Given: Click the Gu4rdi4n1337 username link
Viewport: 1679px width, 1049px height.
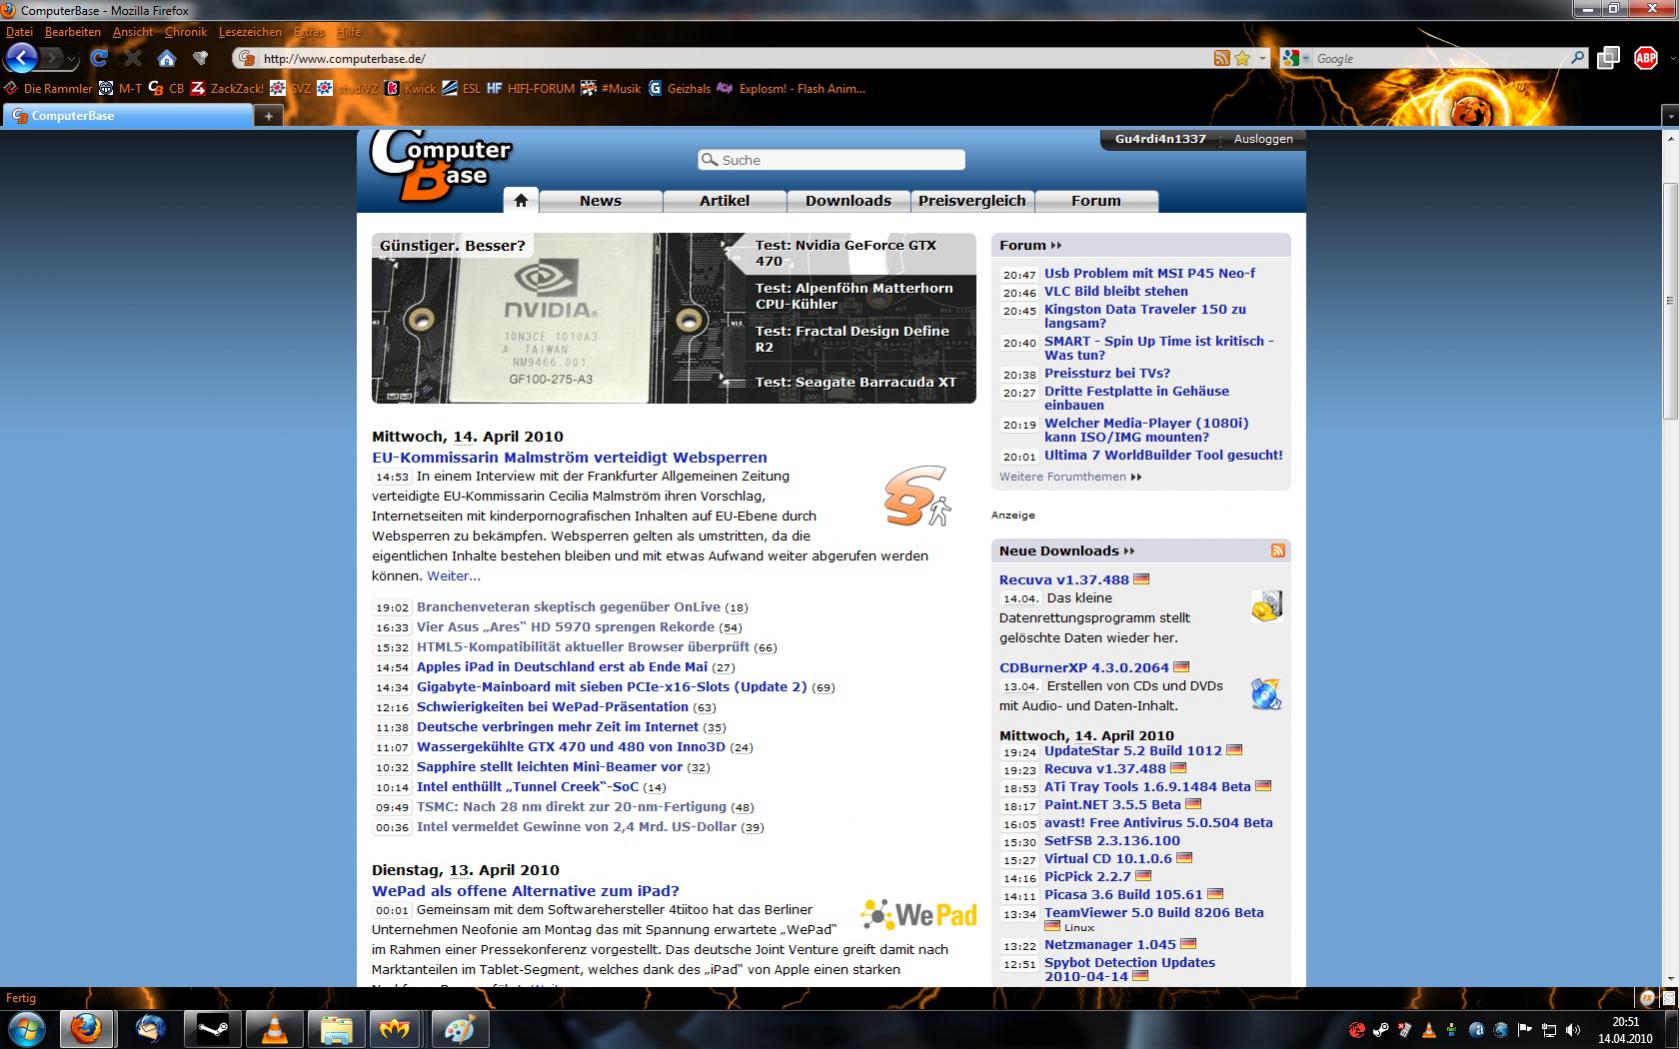Looking at the screenshot, I should (1160, 139).
